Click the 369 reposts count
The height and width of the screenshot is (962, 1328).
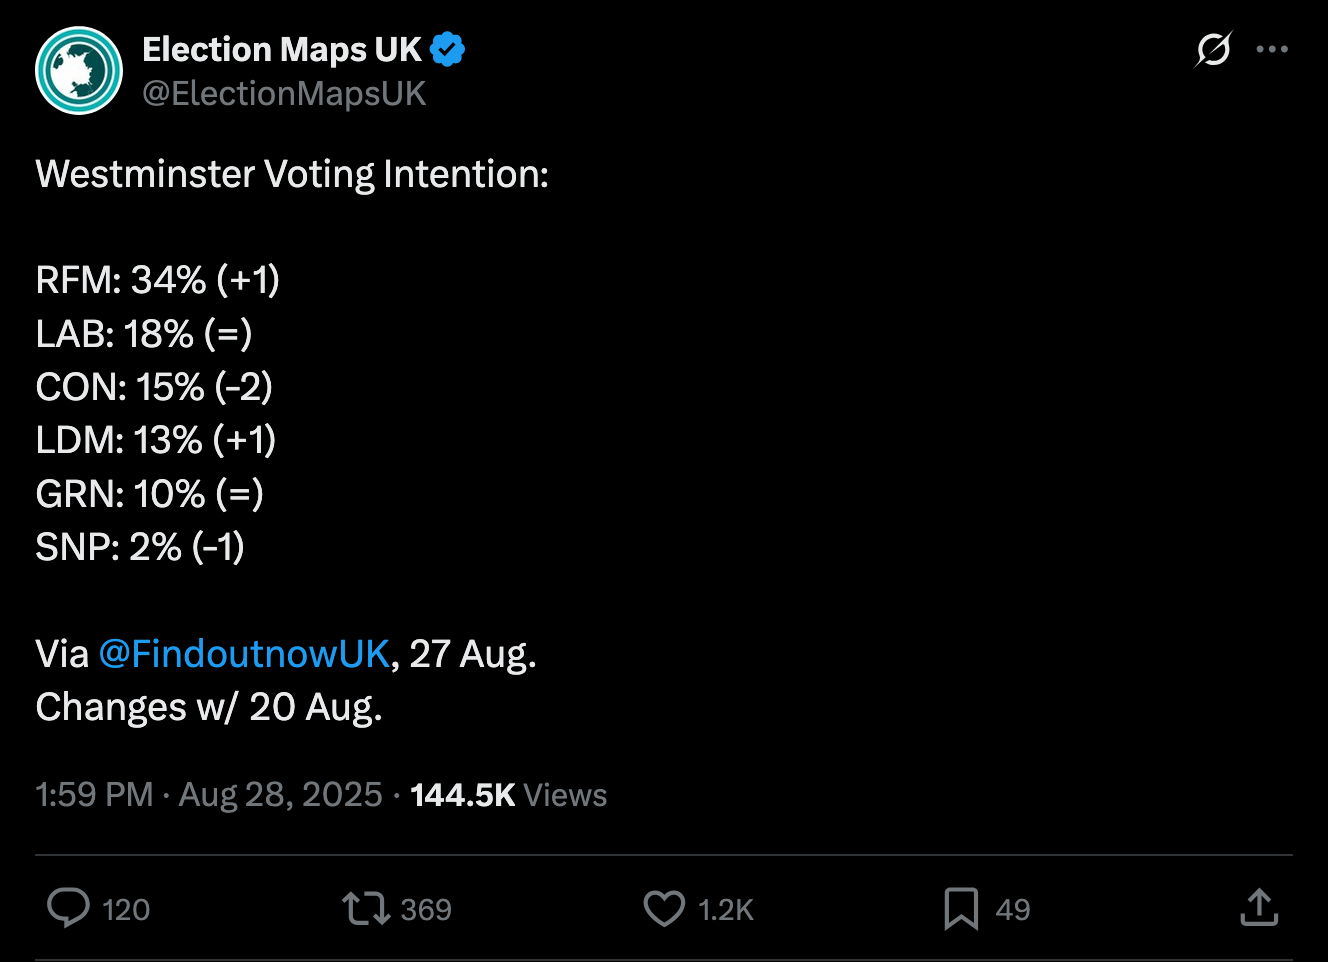pos(426,910)
